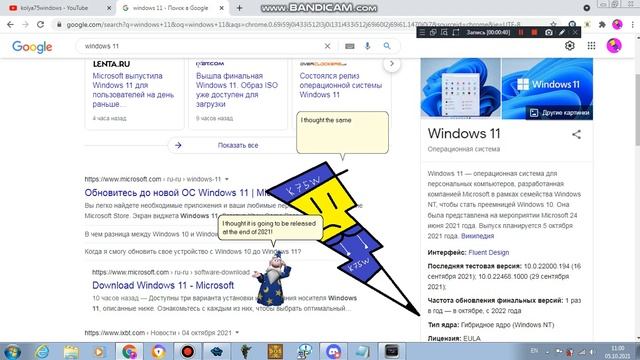The width and height of the screenshot is (640, 360).
Task: Open Overclockers Windows 11 release card
Action: pos(341,85)
